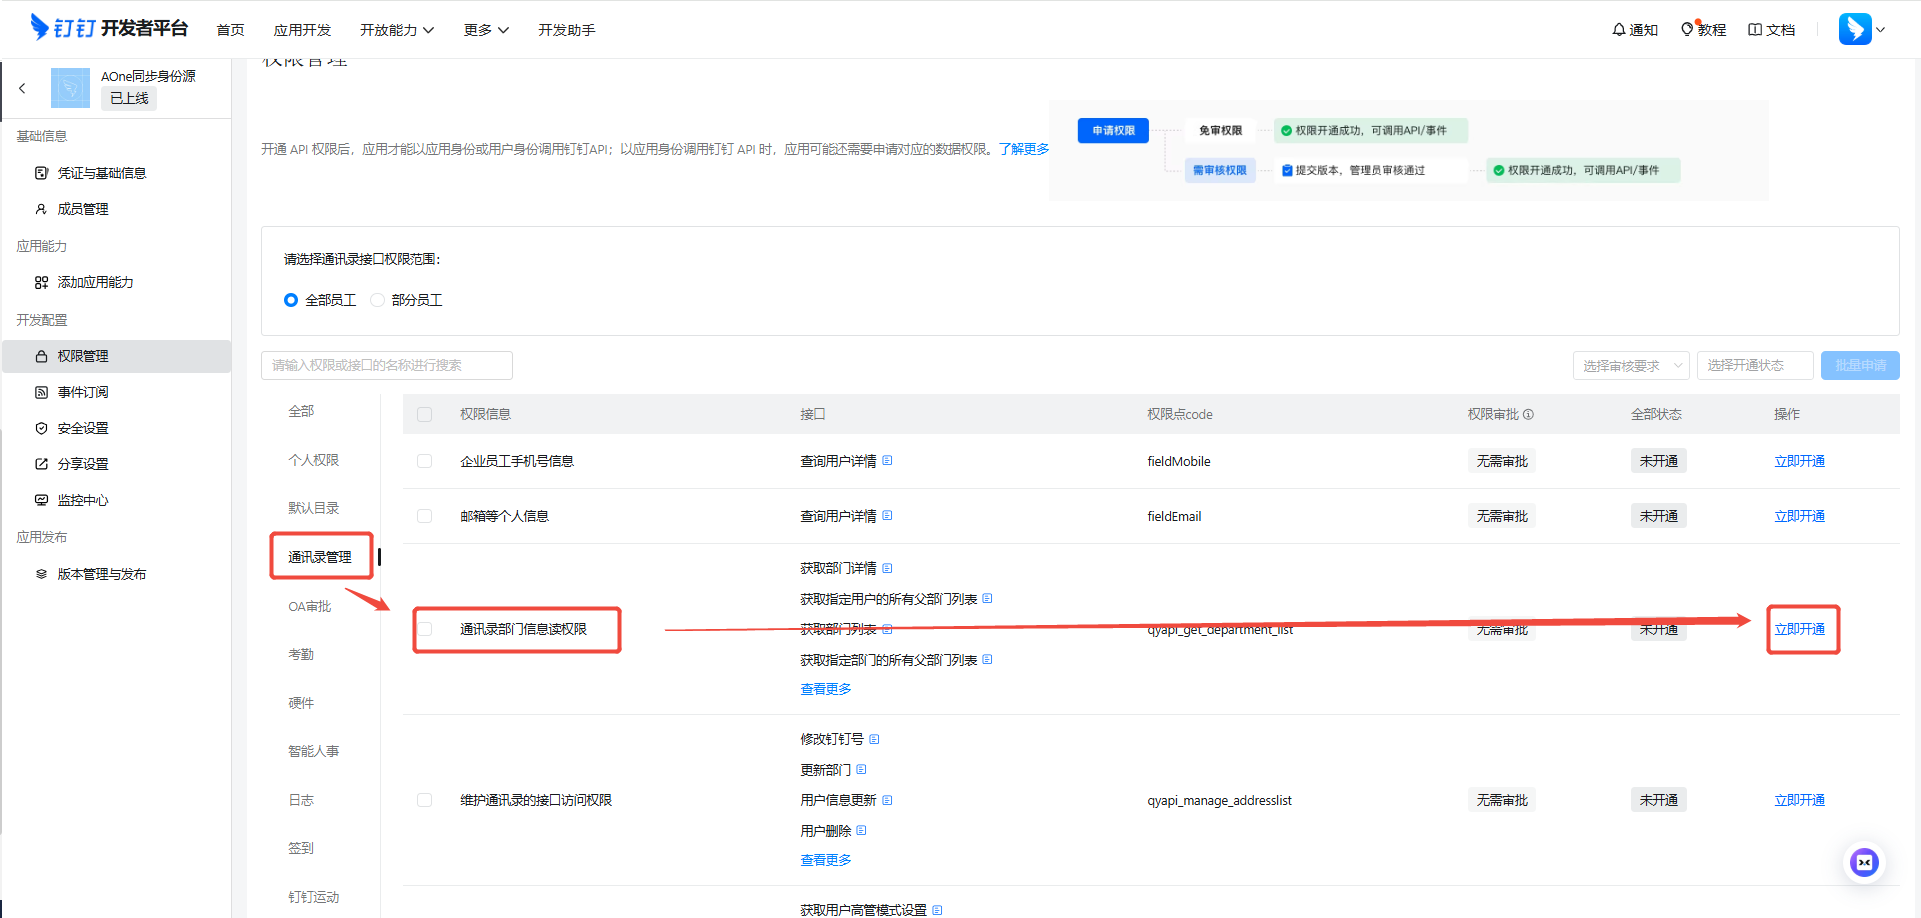This screenshot has width=1921, height=918.
Task: Open the docs book icon
Action: (x=1754, y=30)
